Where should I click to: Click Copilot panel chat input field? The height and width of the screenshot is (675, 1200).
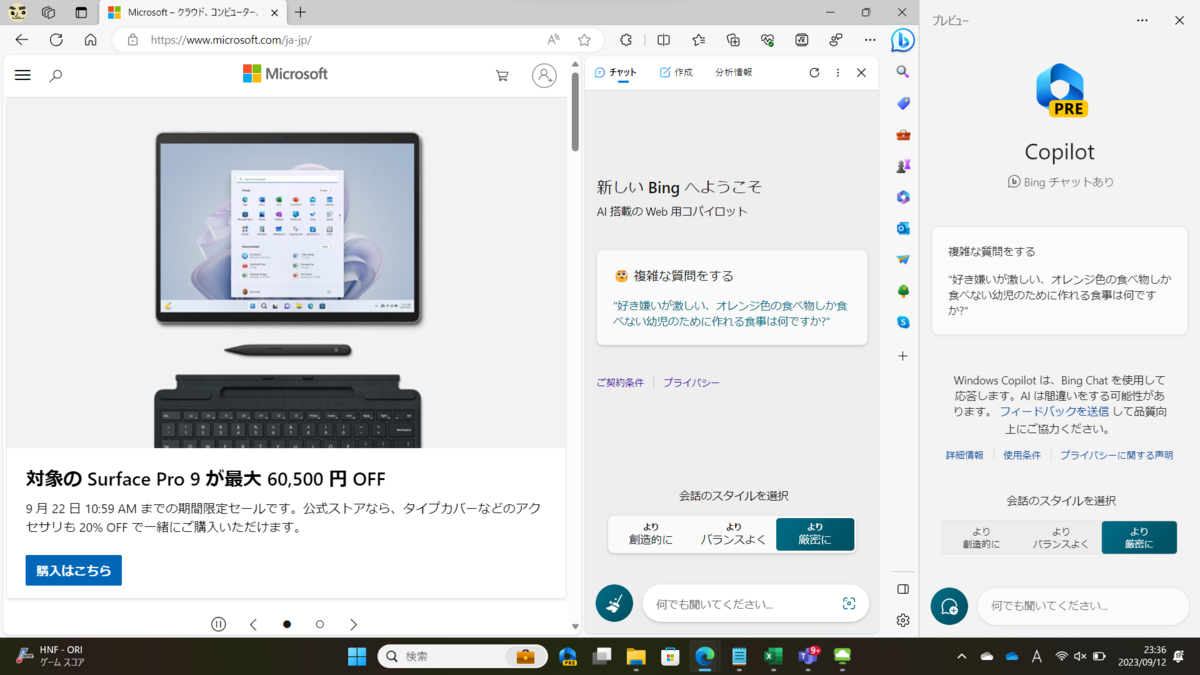coord(1083,606)
